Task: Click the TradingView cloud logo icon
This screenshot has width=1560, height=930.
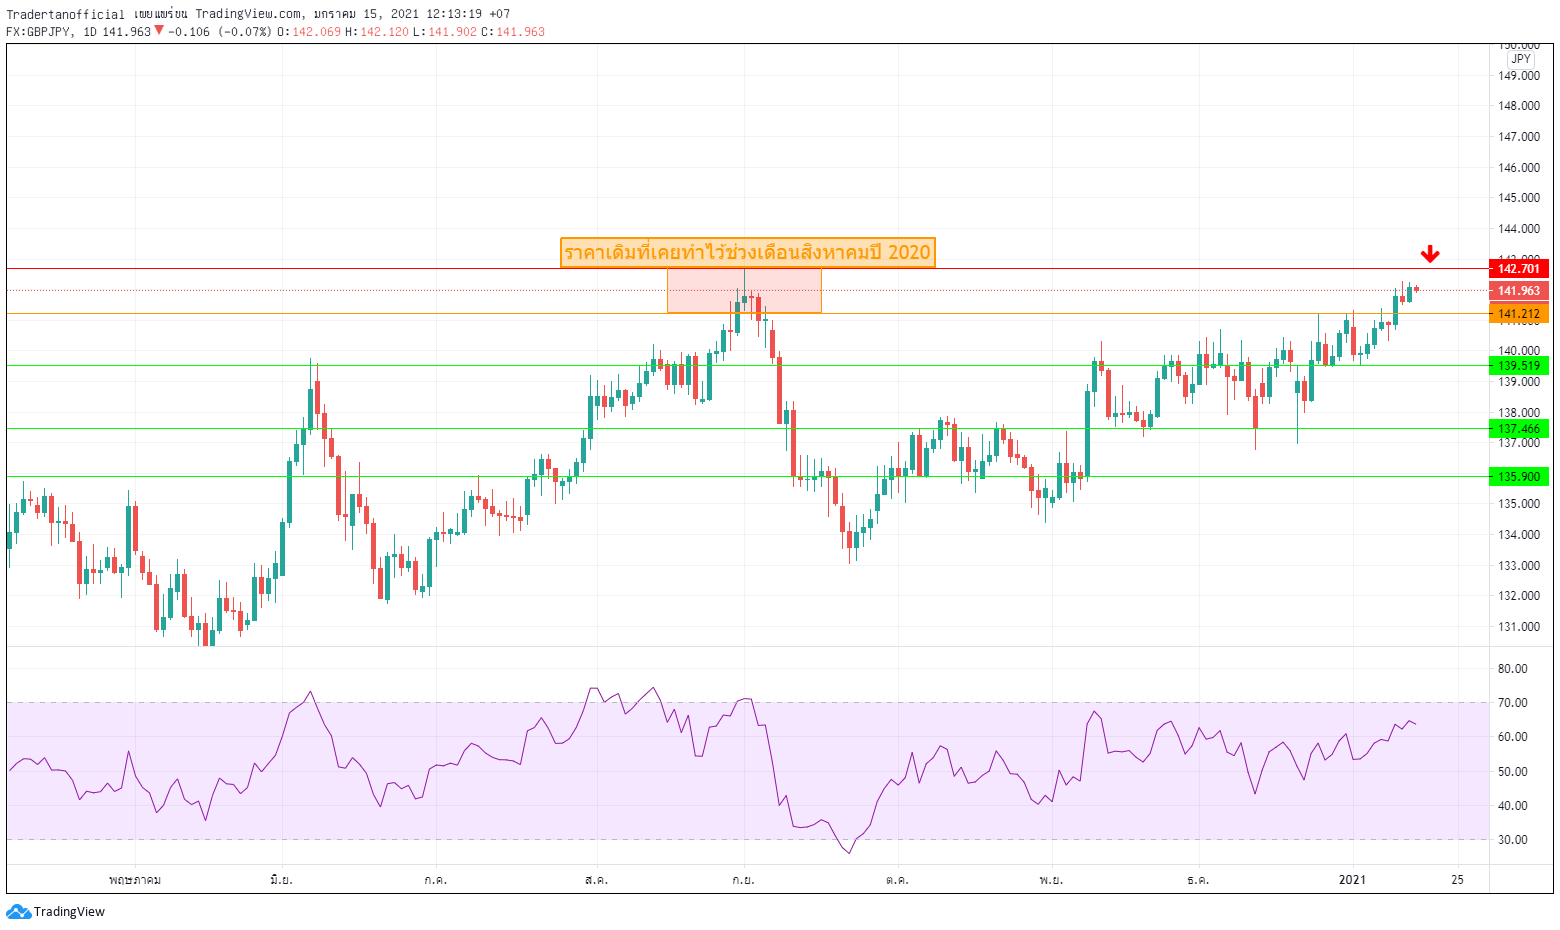Action: coord(18,912)
